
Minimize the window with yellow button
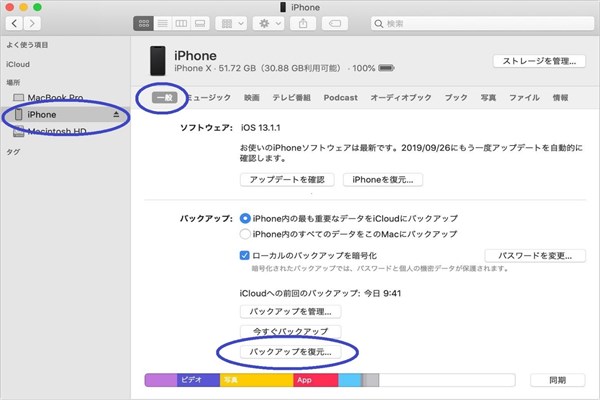coord(23,7)
